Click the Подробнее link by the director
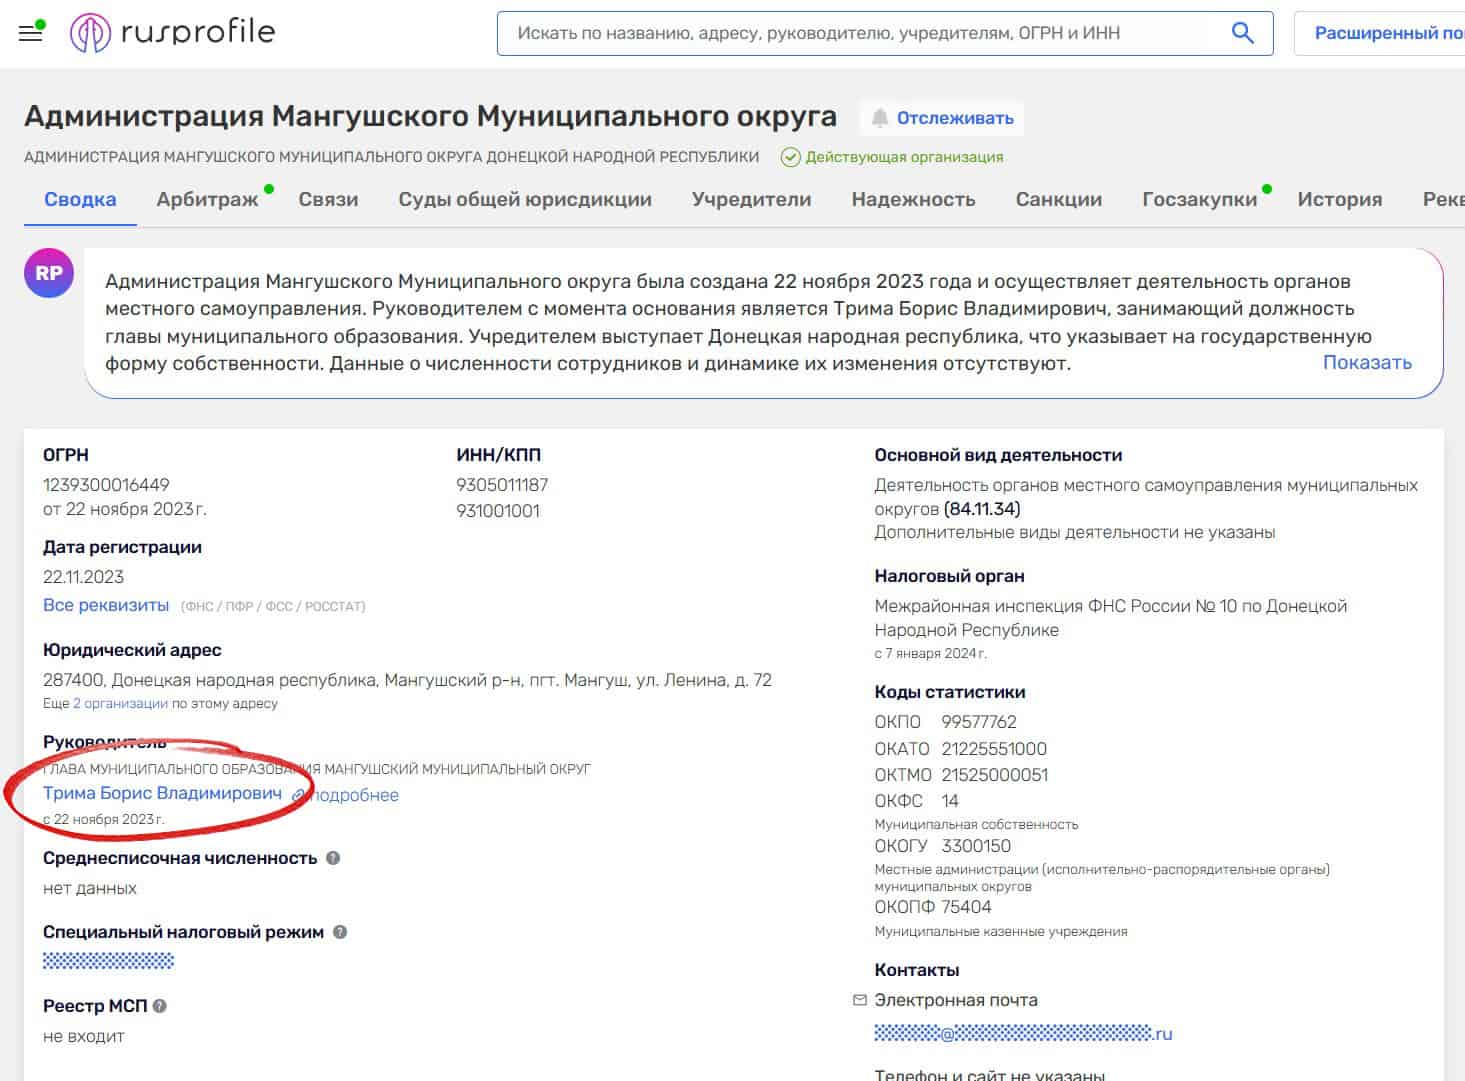Screen dimensions: 1465x1081 [x=353, y=795]
